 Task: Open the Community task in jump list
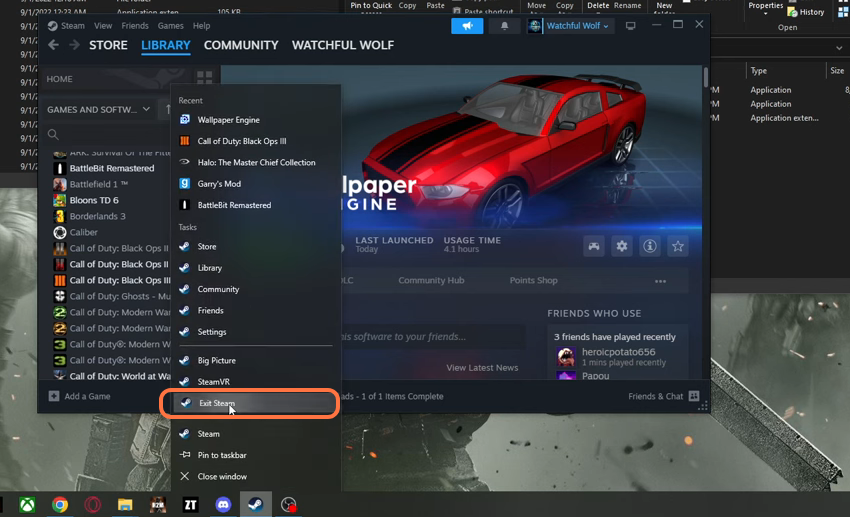[x=256, y=289]
